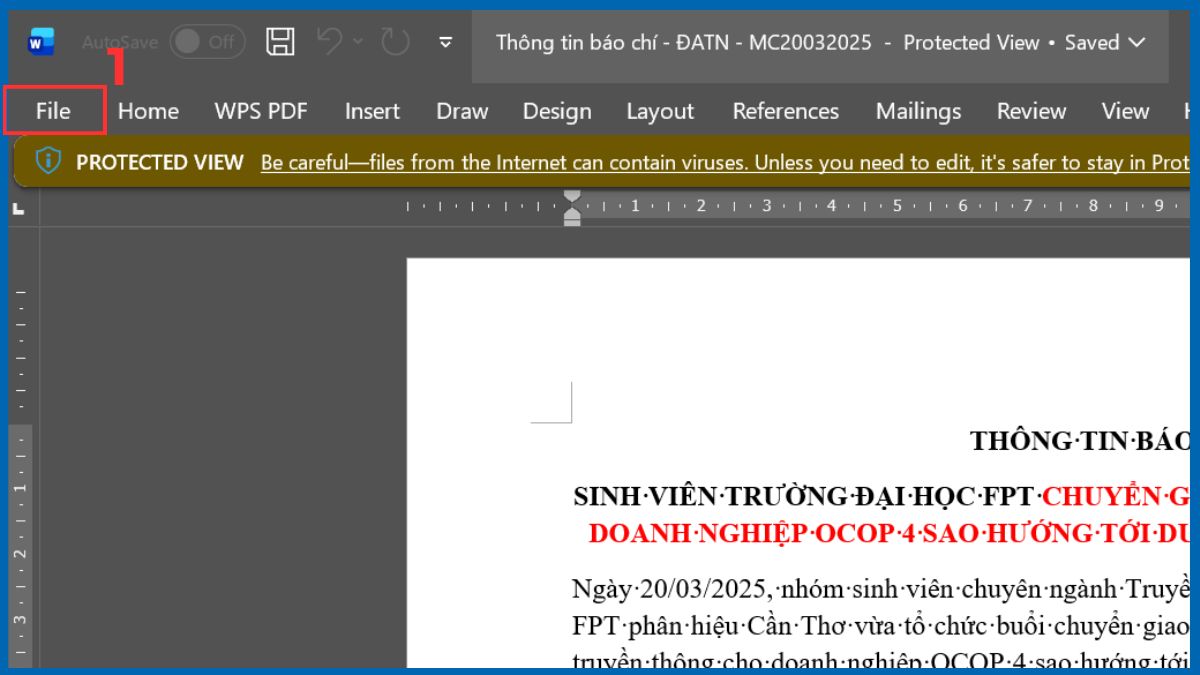Switch to the Insert tab
This screenshot has width=1200, height=675.
371,111
